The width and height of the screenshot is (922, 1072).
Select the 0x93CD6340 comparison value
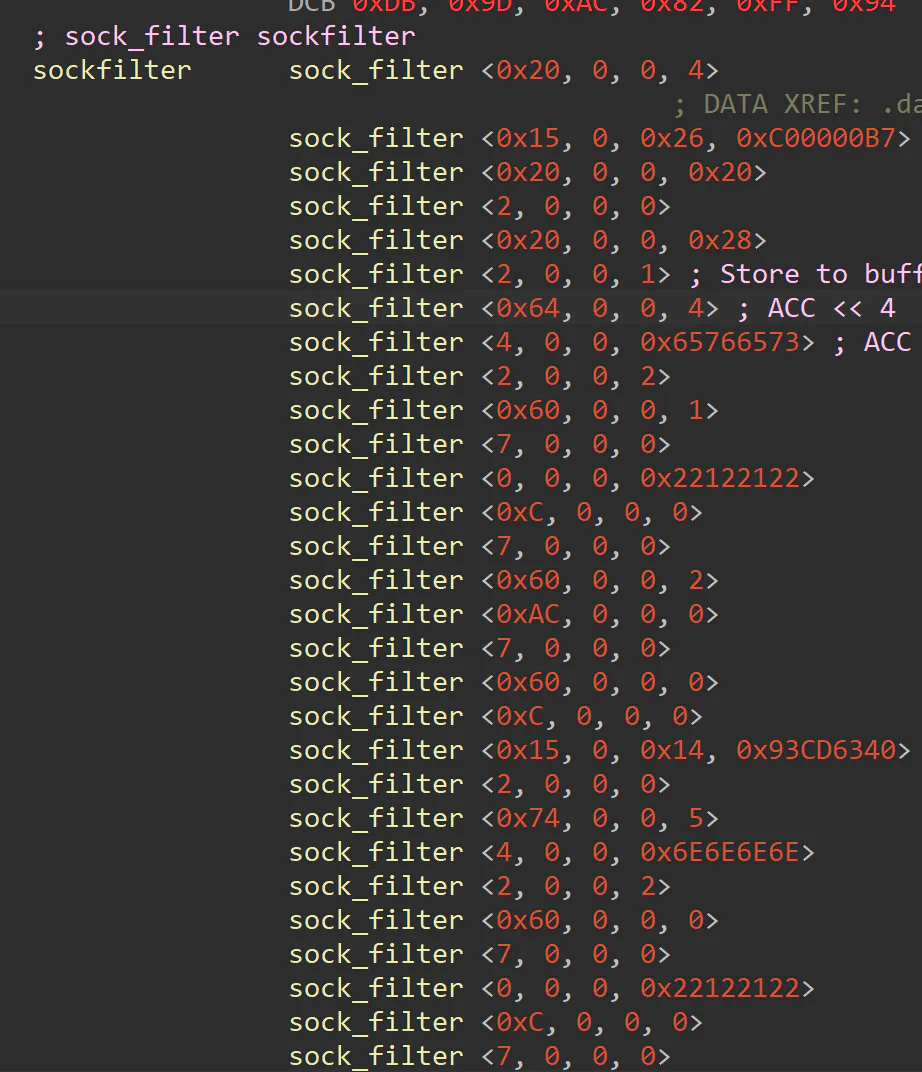click(x=815, y=750)
